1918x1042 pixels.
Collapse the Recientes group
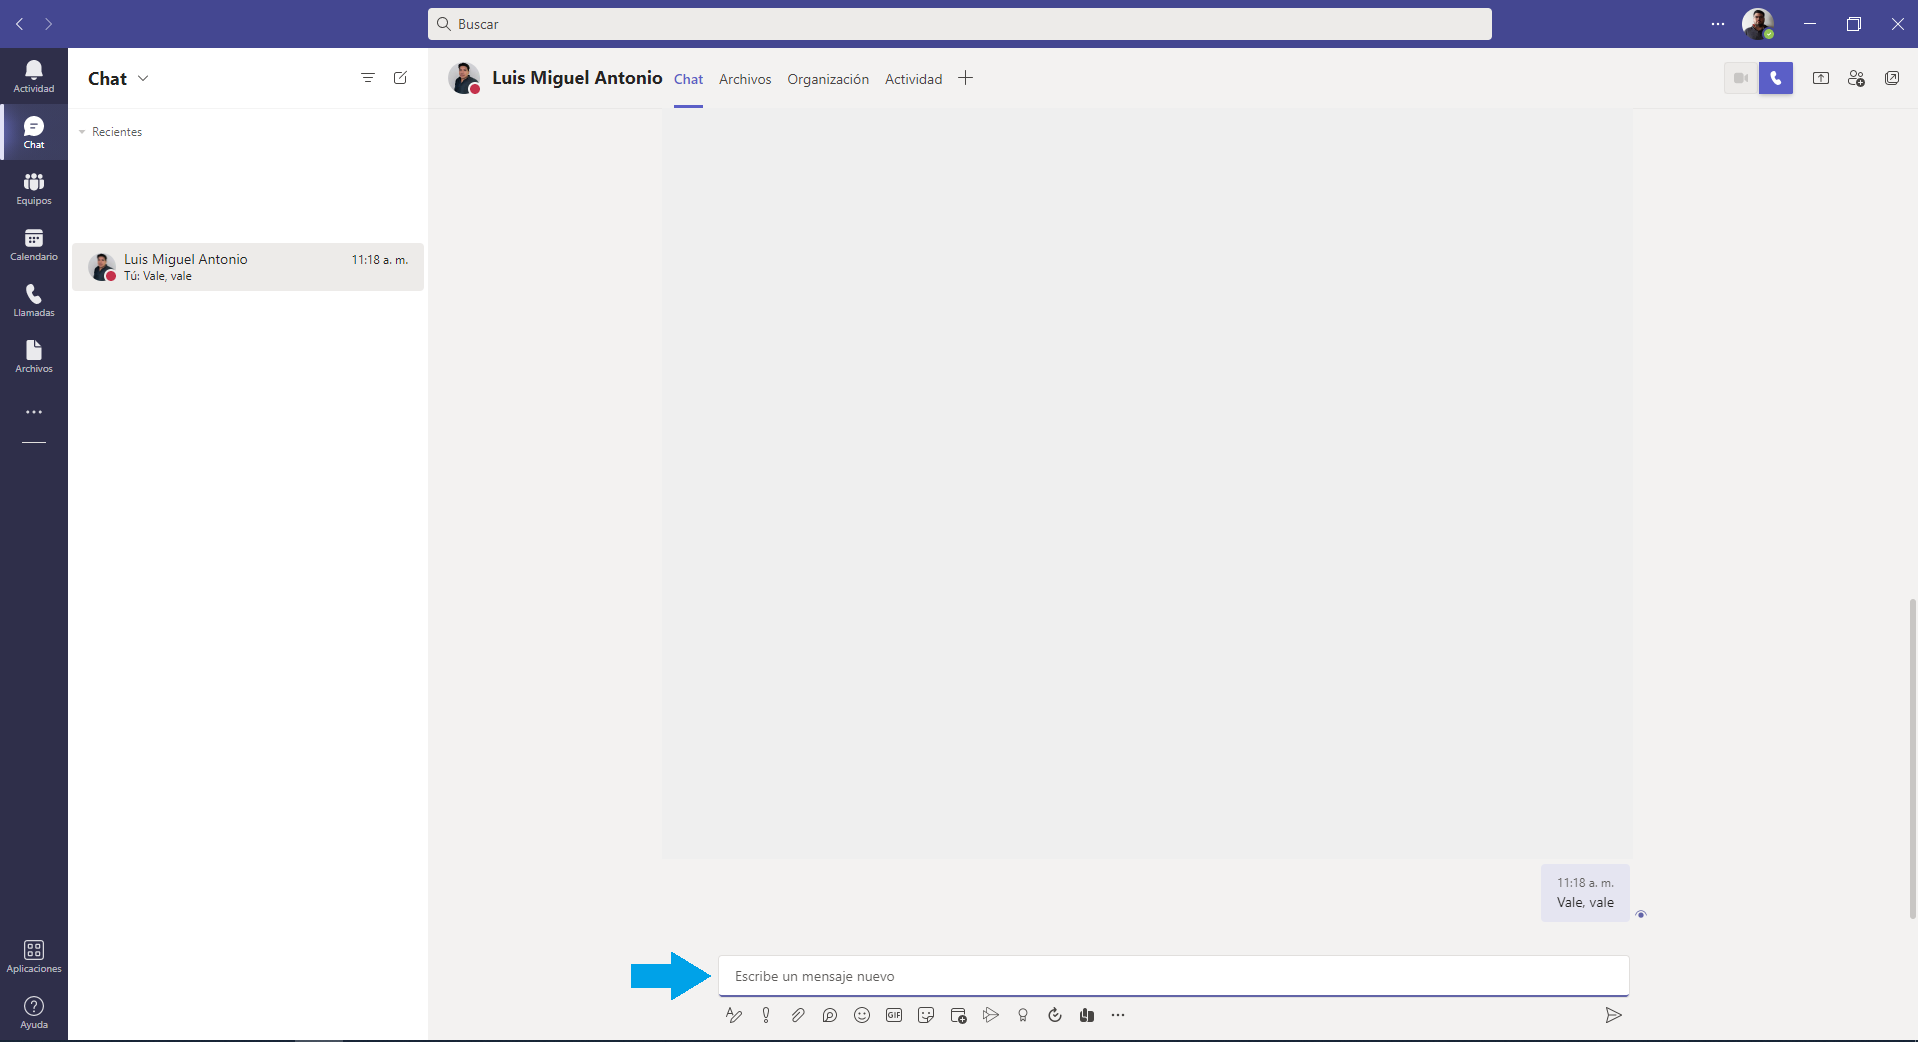pos(110,132)
